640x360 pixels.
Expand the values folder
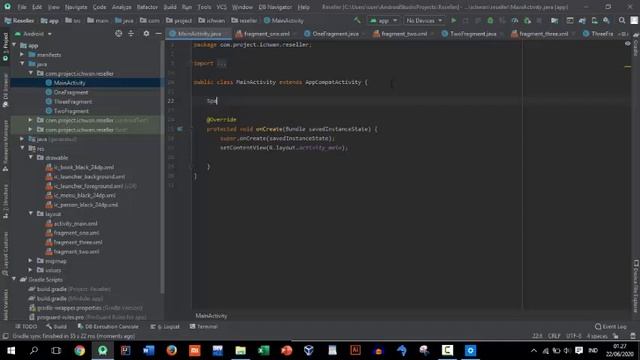tap(31, 270)
